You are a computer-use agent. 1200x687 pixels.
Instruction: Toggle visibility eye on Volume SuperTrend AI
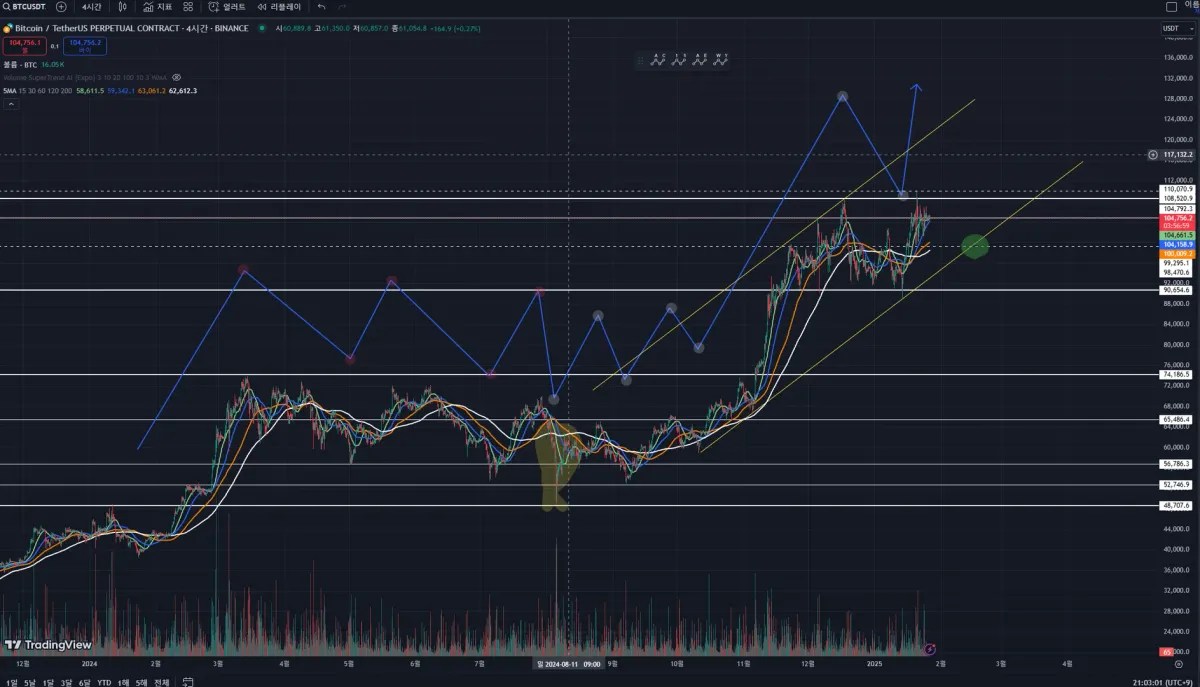[x=176, y=77]
